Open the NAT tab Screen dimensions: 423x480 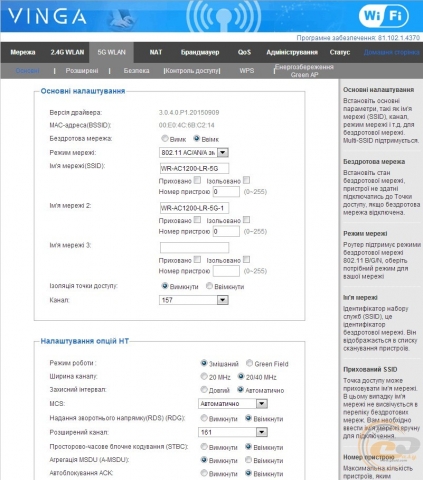click(x=156, y=52)
